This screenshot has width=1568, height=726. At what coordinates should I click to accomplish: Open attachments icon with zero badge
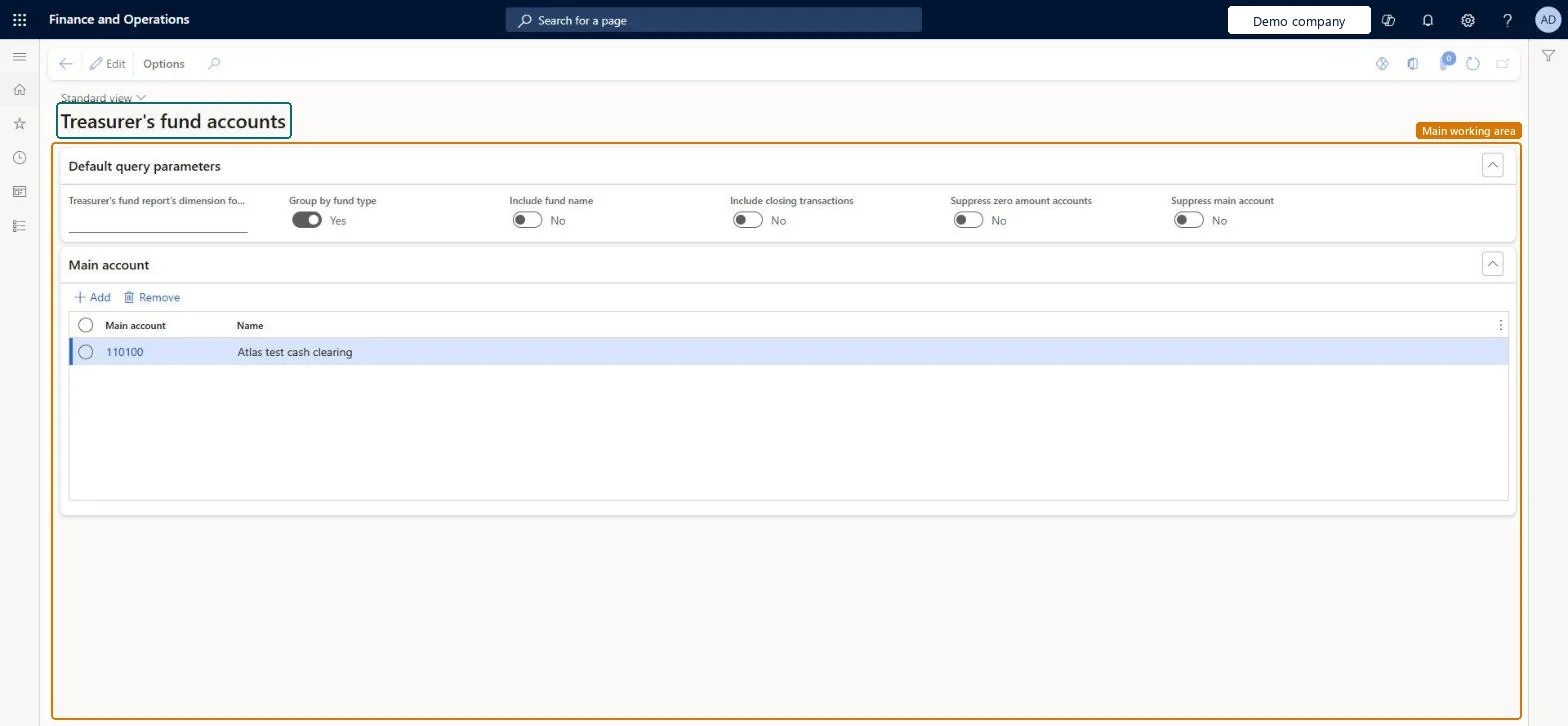tap(1445, 62)
